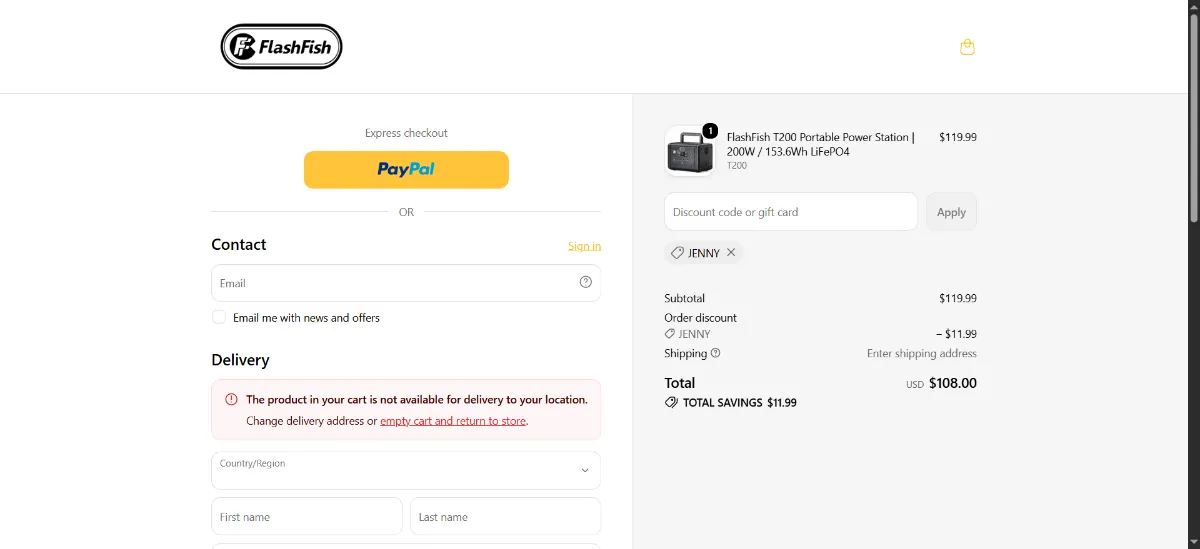This screenshot has width=1200, height=549.
Task: Click the shipping info question mark icon
Action: (x=715, y=353)
